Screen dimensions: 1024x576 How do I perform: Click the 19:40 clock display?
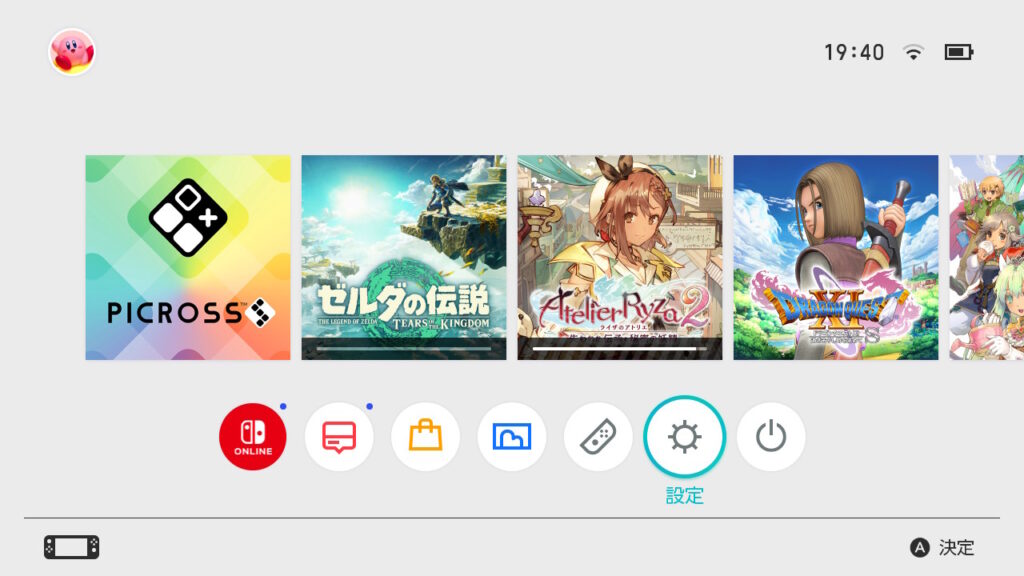[854, 52]
